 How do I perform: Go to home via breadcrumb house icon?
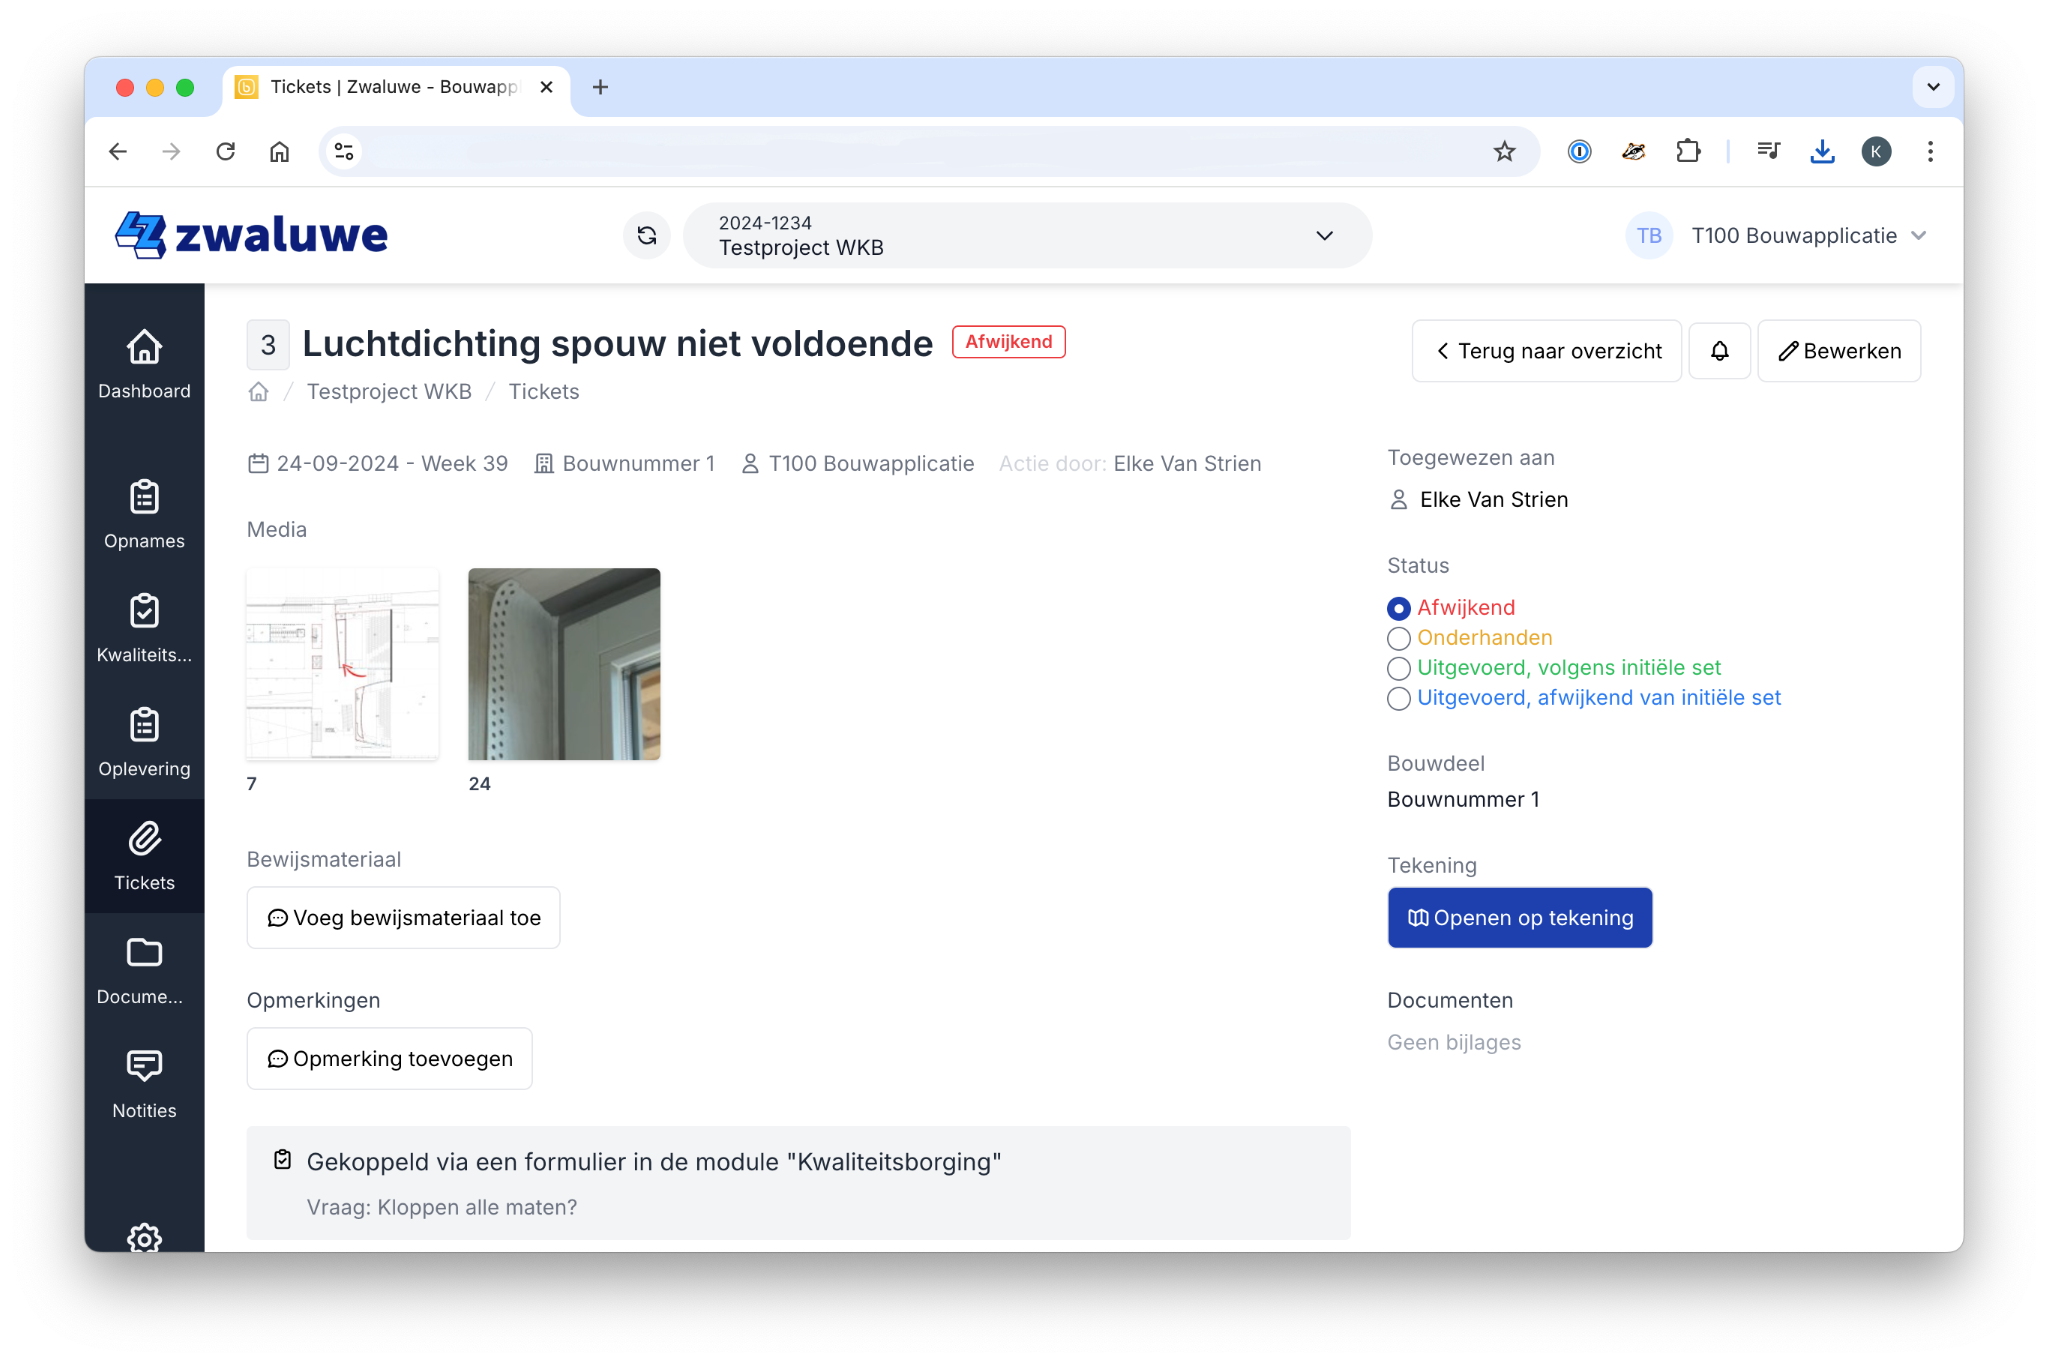click(x=258, y=392)
